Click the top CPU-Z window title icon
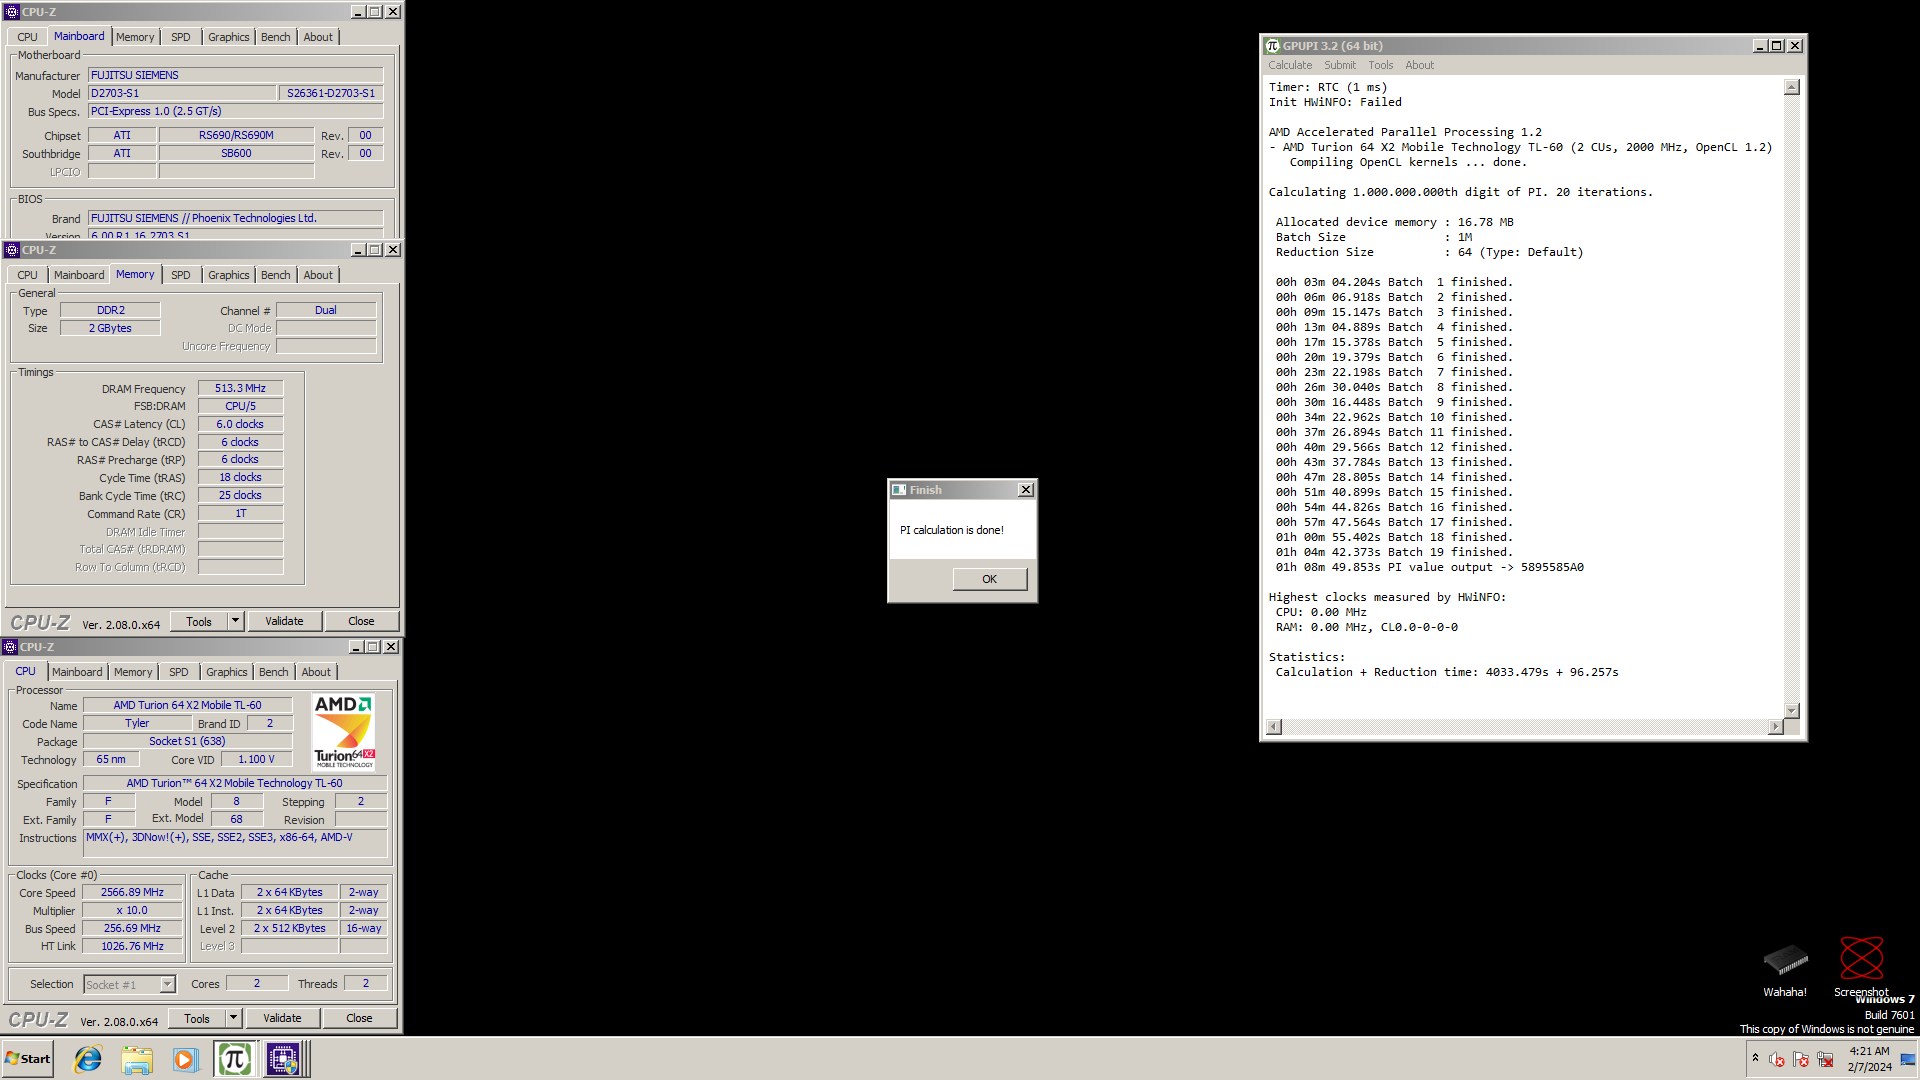 click(x=11, y=12)
